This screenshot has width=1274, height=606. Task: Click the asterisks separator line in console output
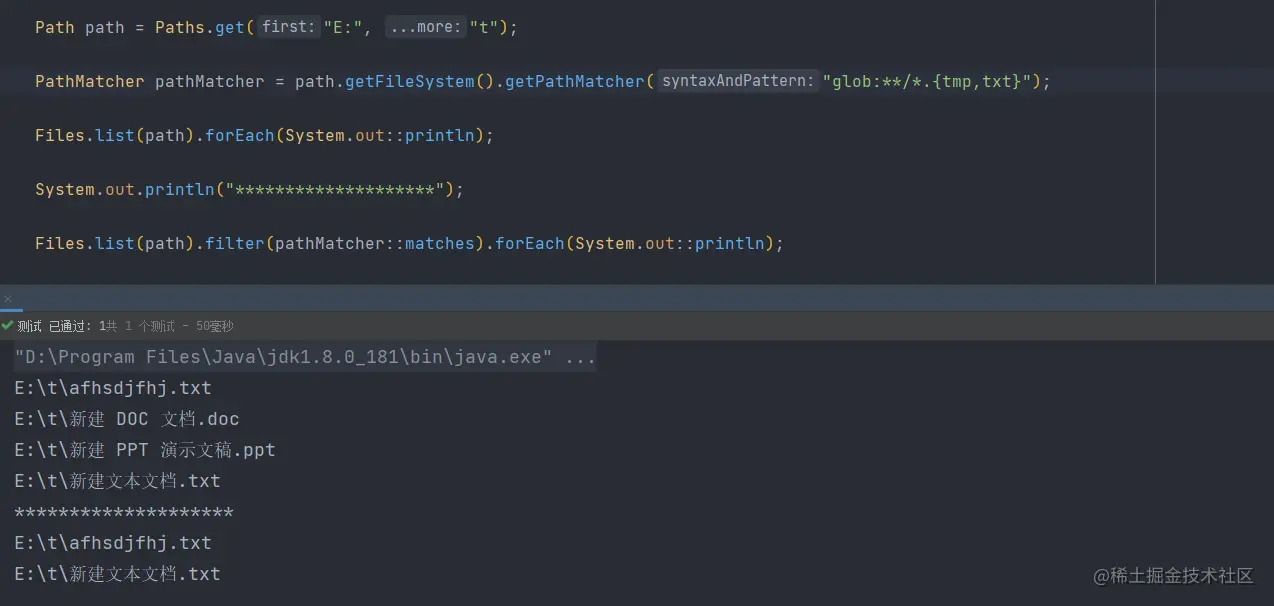tap(124, 512)
